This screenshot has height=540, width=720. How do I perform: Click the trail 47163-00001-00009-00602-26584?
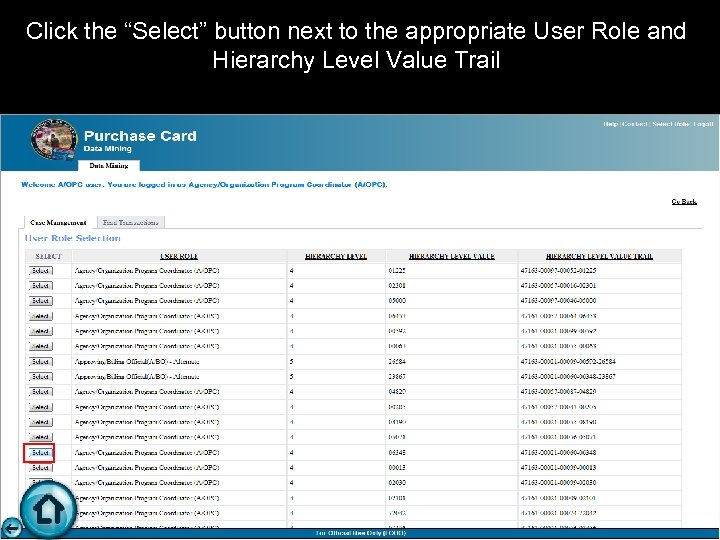click(x=568, y=362)
